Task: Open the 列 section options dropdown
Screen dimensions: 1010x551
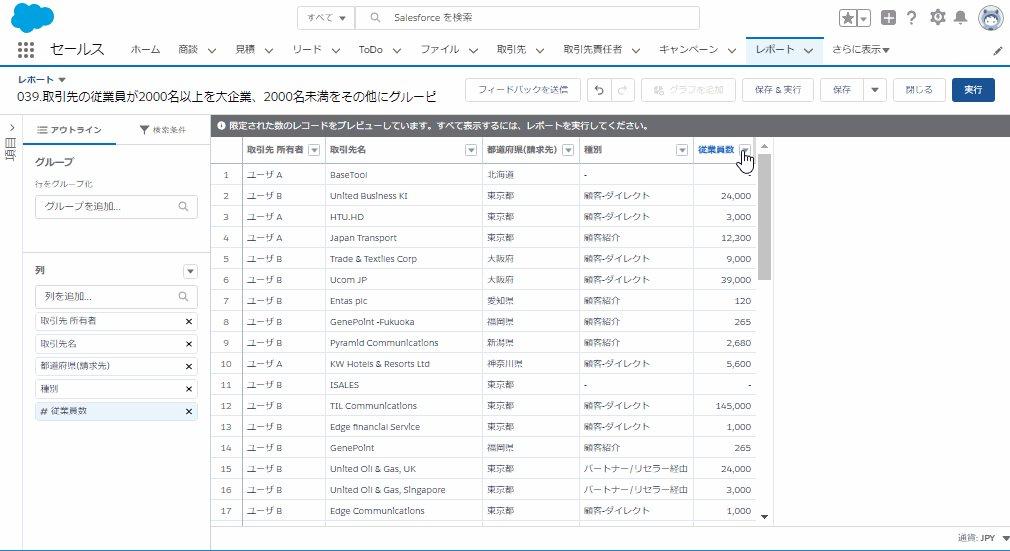Action: pos(190,271)
